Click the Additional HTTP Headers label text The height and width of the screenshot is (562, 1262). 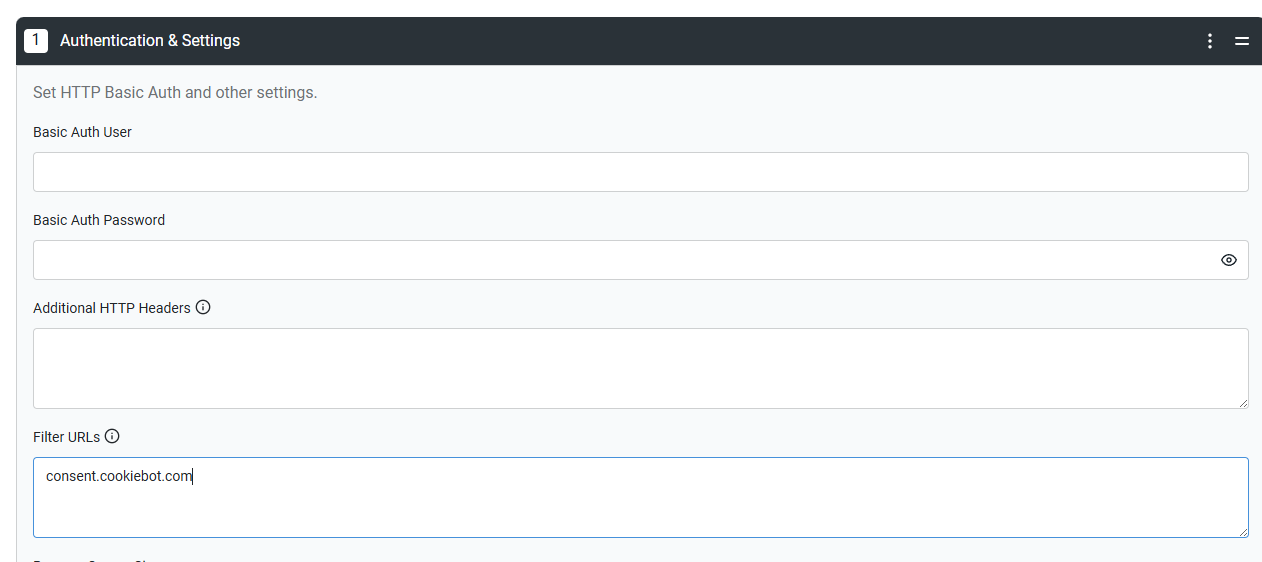[x=112, y=308]
